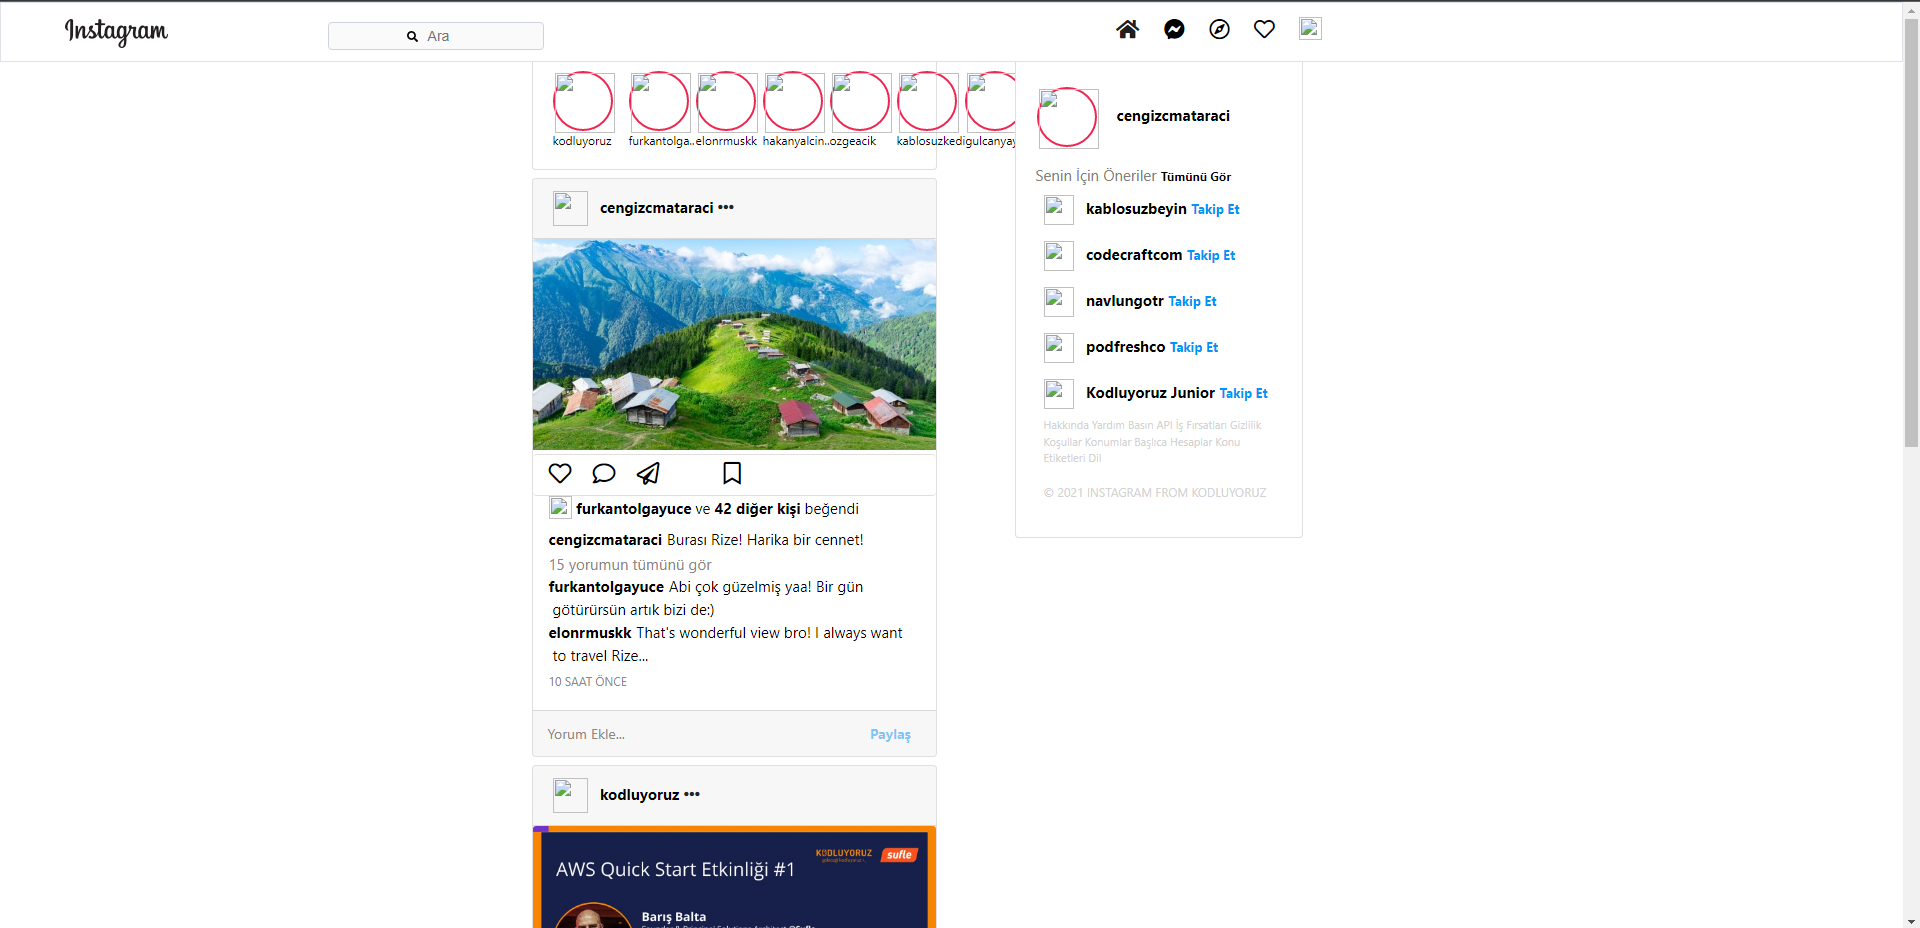Screen dimensions: 1920x928
Task: Open the profile avatar in the top navbar
Action: [1309, 29]
